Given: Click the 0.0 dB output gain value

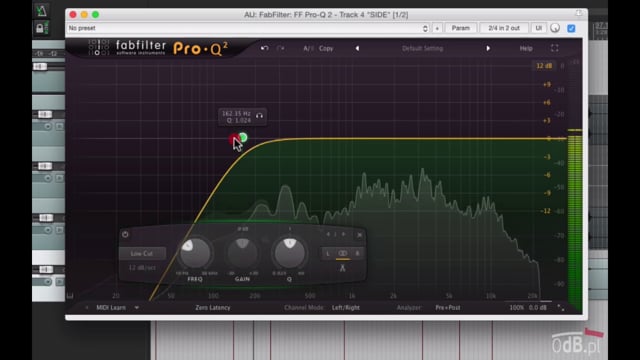Looking at the screenshot, I should point(538,307).
